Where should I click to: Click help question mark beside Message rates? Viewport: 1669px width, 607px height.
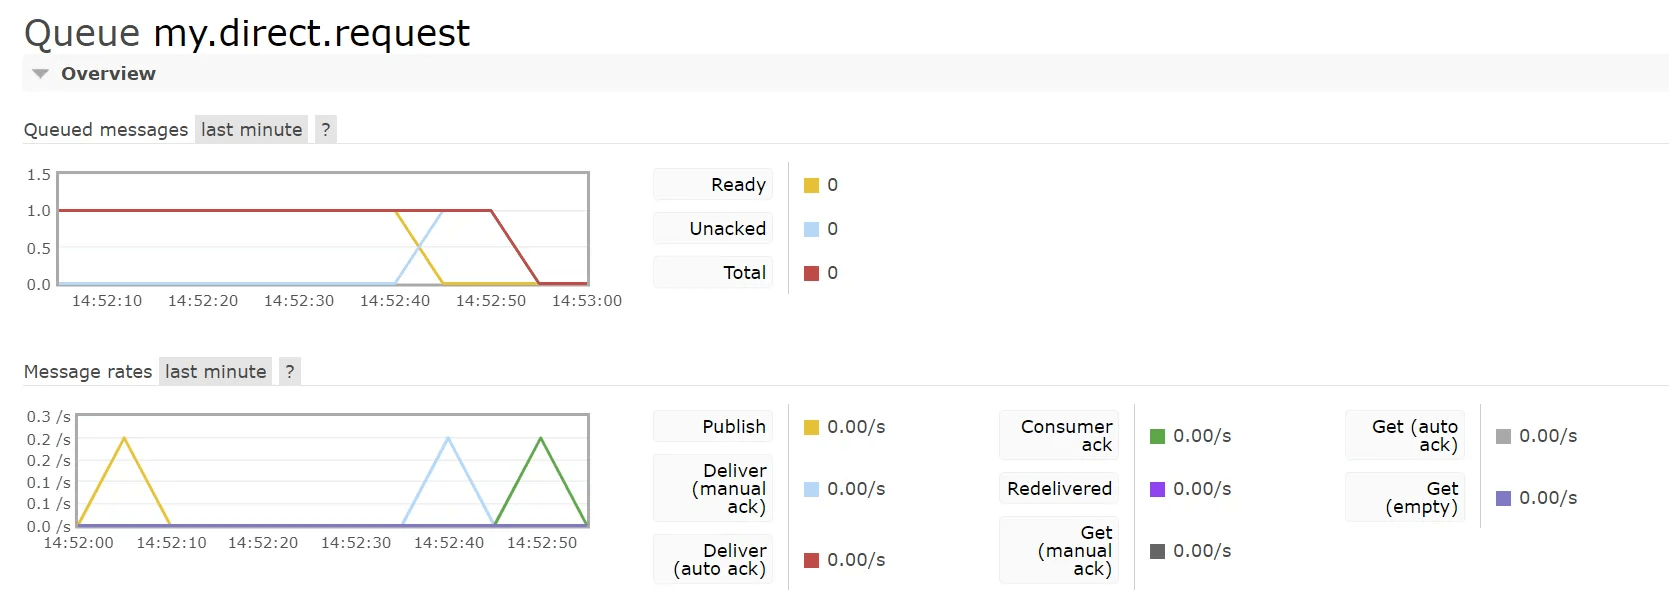click(290, 372)
